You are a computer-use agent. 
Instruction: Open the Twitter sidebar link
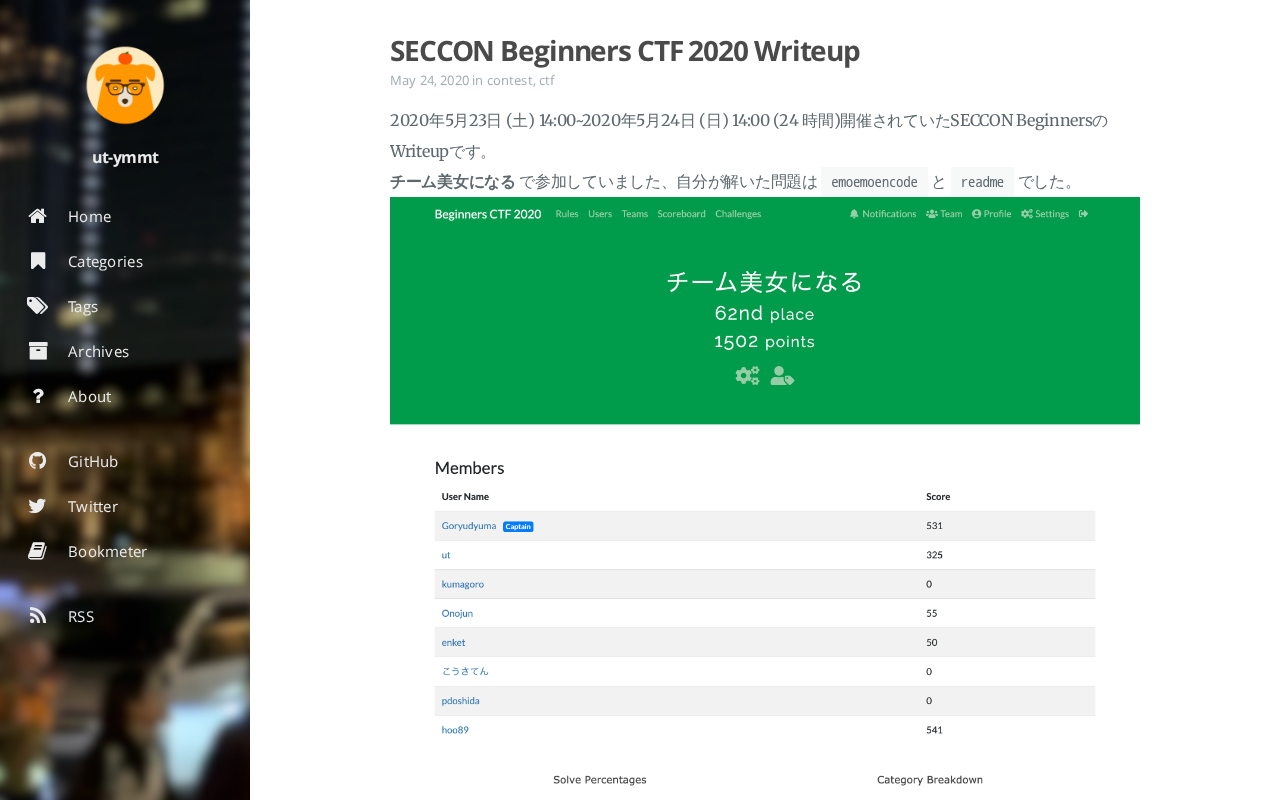(93, 506)
